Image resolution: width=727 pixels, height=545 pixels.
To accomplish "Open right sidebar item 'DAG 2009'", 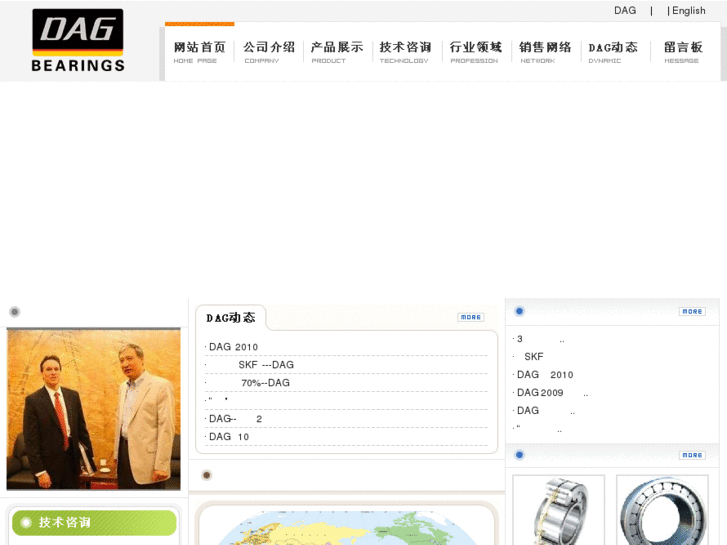I will pyautogui.click(x=550, y=393).
